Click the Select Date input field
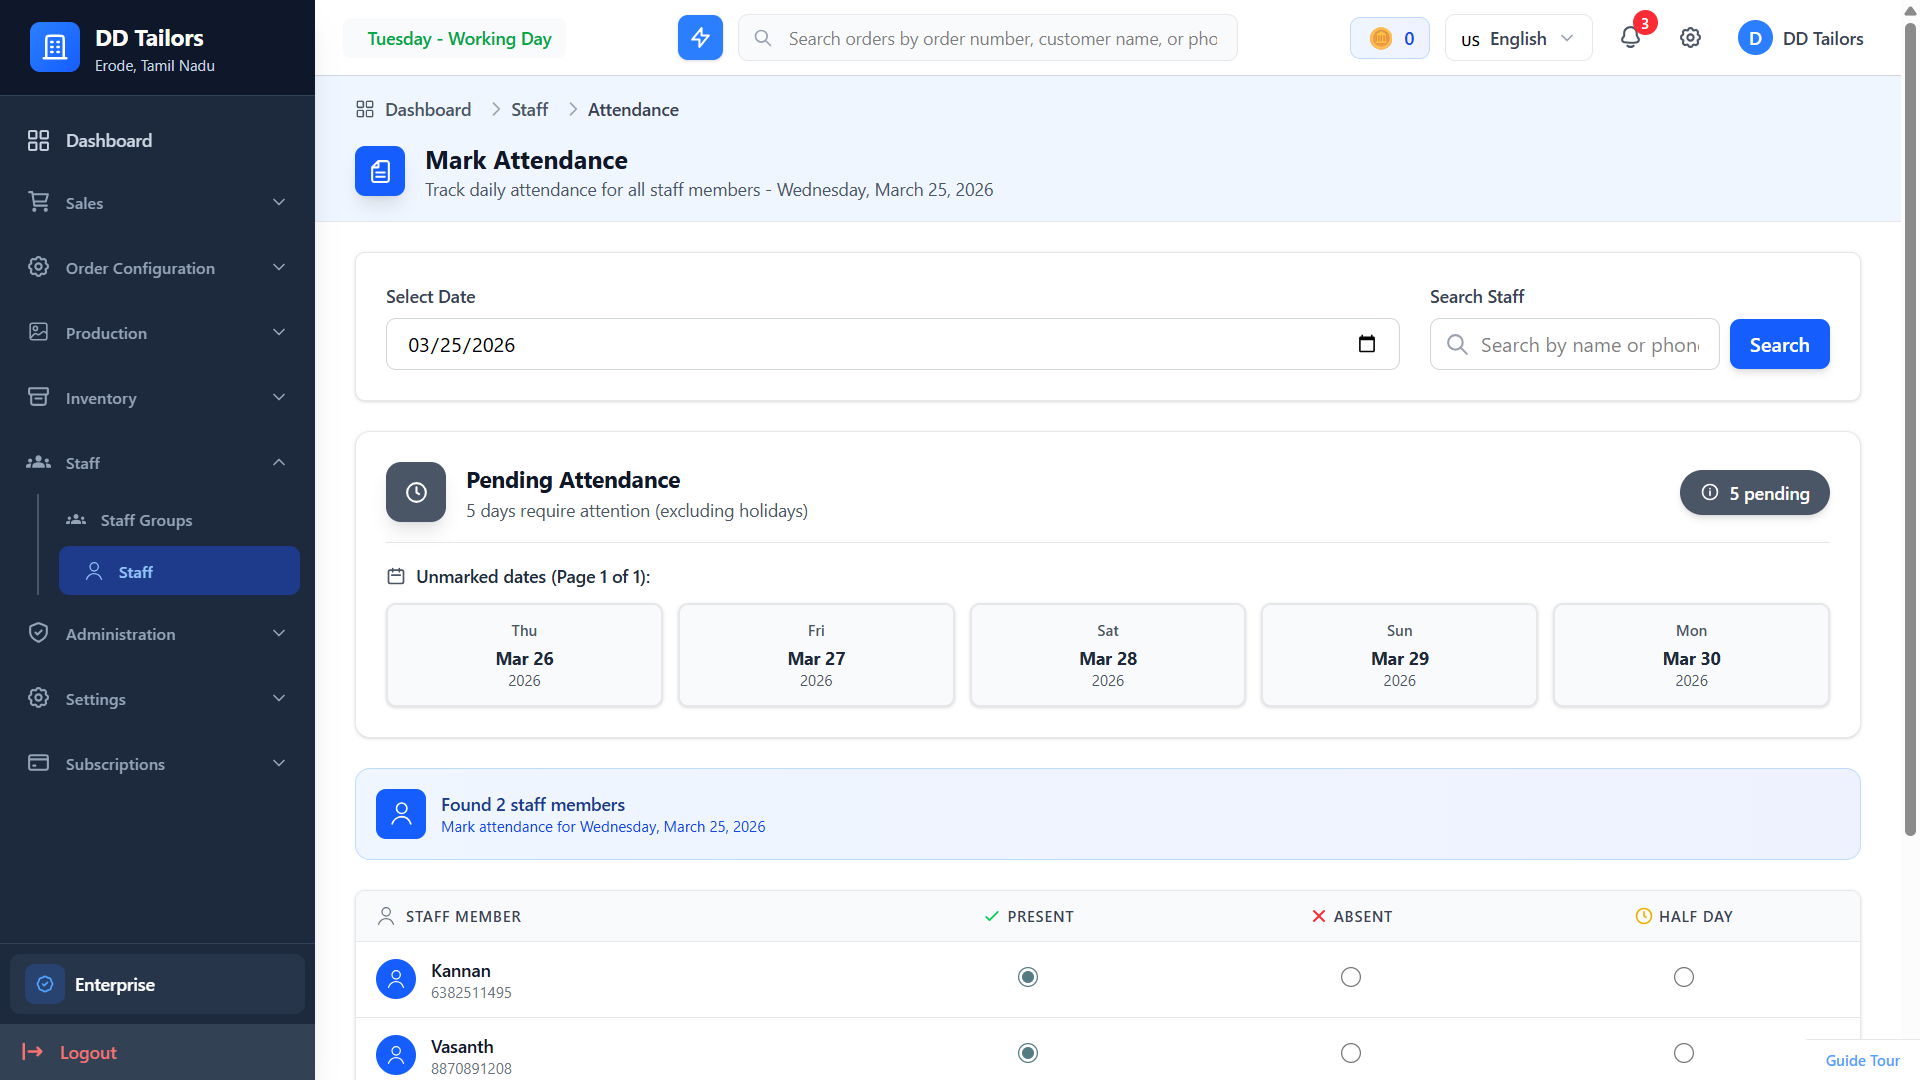The image size is (1920, 1080). 892,344
